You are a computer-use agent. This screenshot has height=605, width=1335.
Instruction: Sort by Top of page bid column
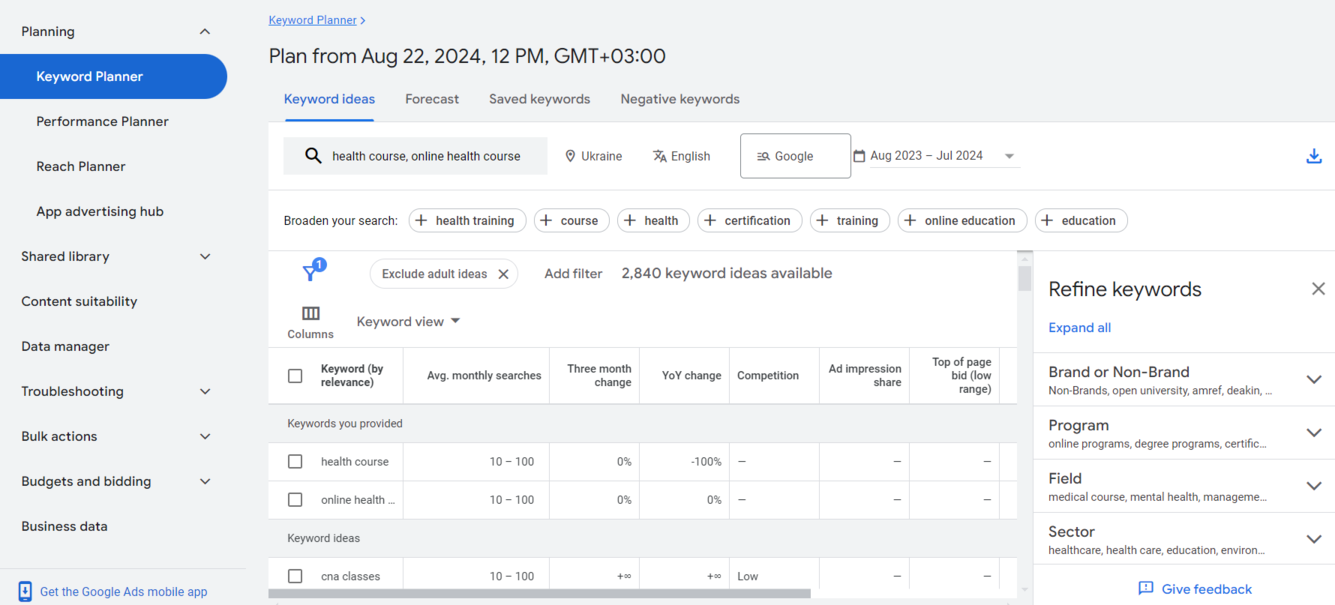961,376
